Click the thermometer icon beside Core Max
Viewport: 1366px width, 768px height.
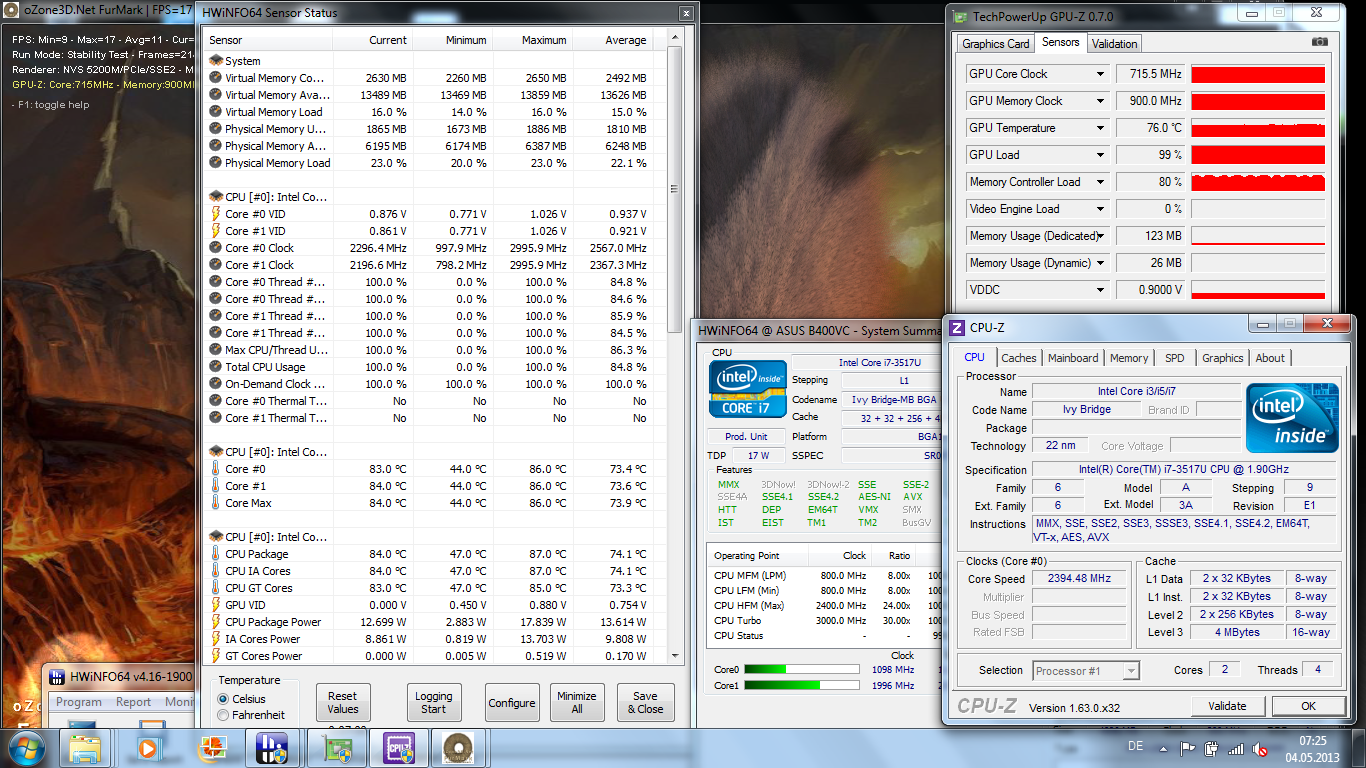click(x=215, y=503)
